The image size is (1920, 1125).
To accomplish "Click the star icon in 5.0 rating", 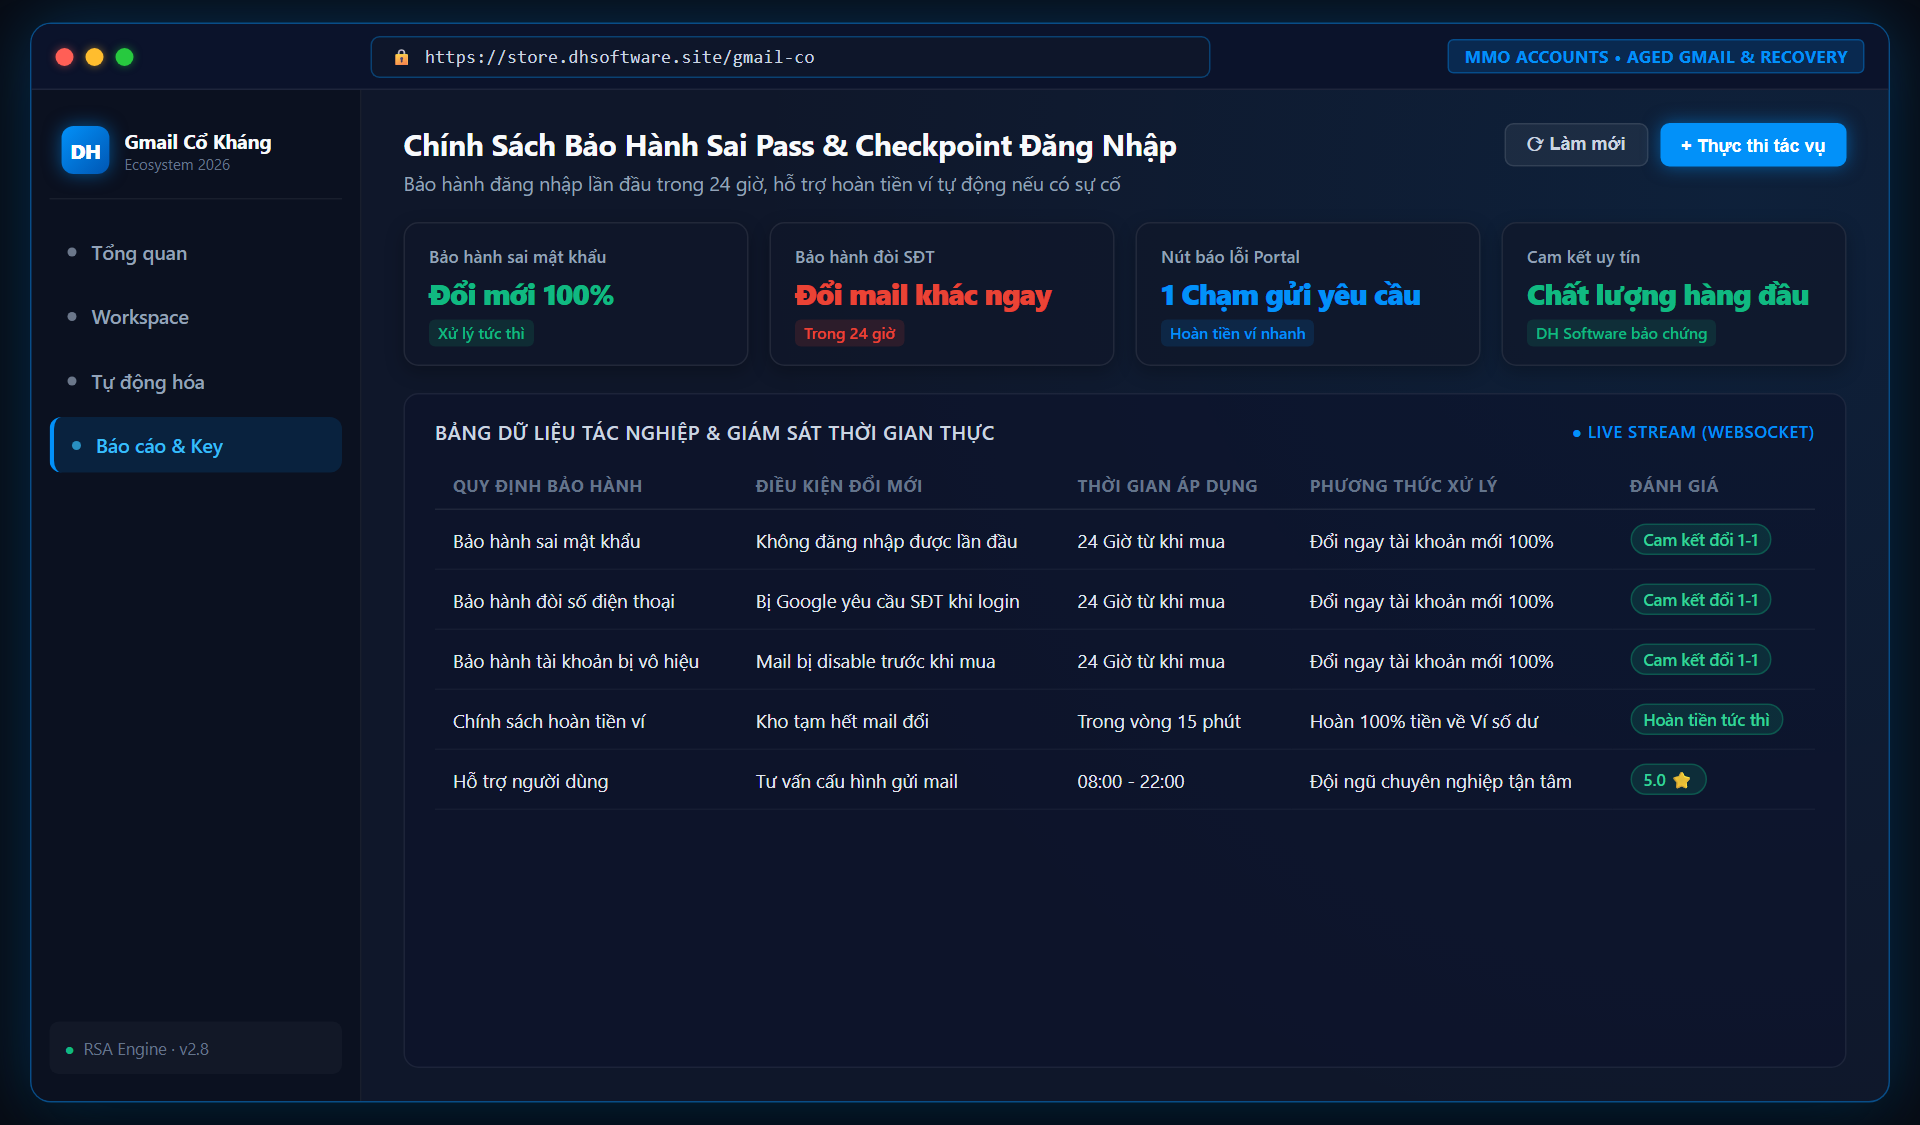I will click(x=1682, y=780).
